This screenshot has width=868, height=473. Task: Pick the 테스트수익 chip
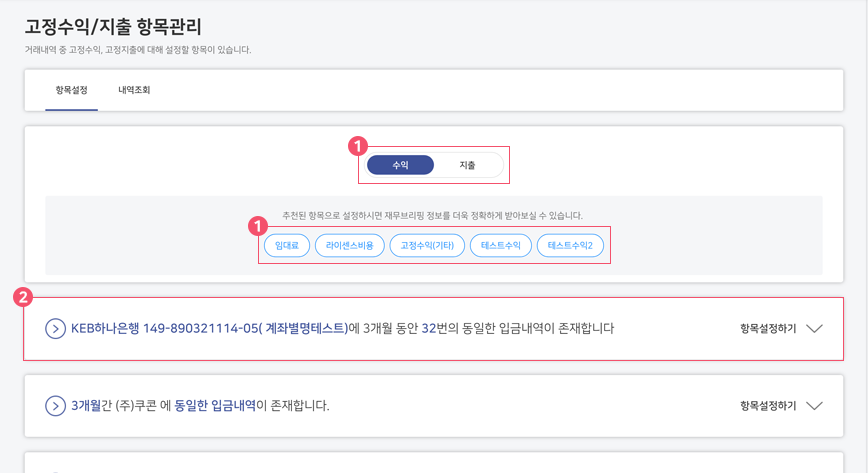click(x=500, y=245)
